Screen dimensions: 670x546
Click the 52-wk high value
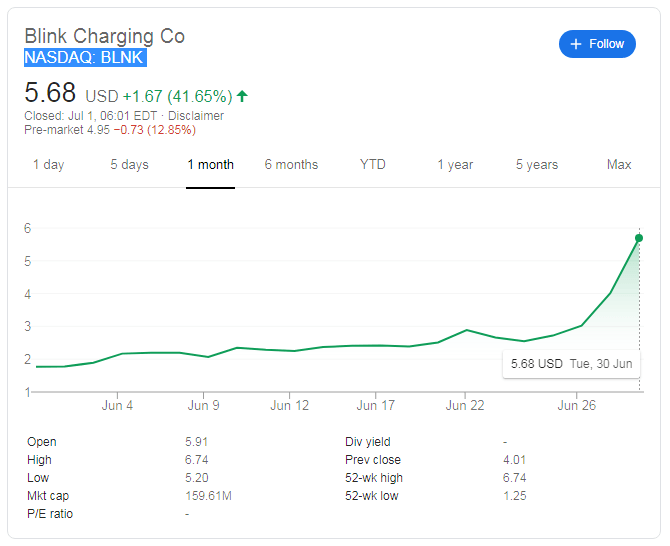pyautogui.click(x=514, y=478)
